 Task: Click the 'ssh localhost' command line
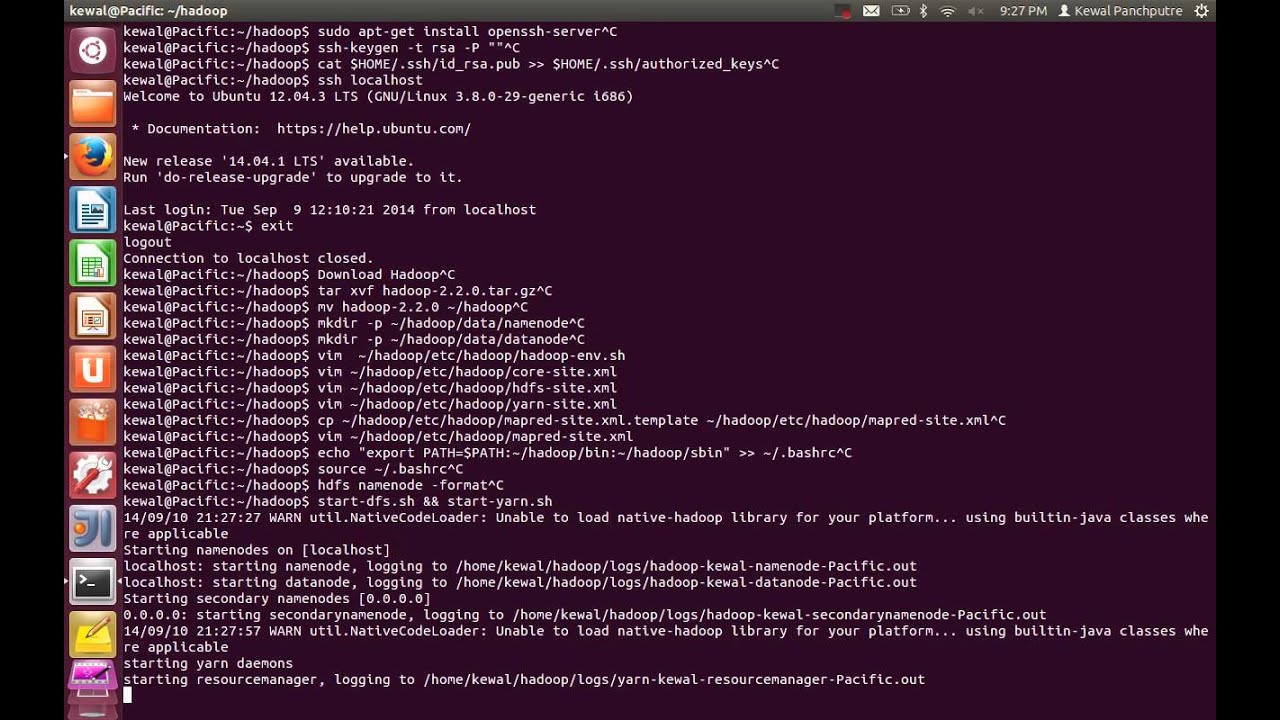(273, 80)
